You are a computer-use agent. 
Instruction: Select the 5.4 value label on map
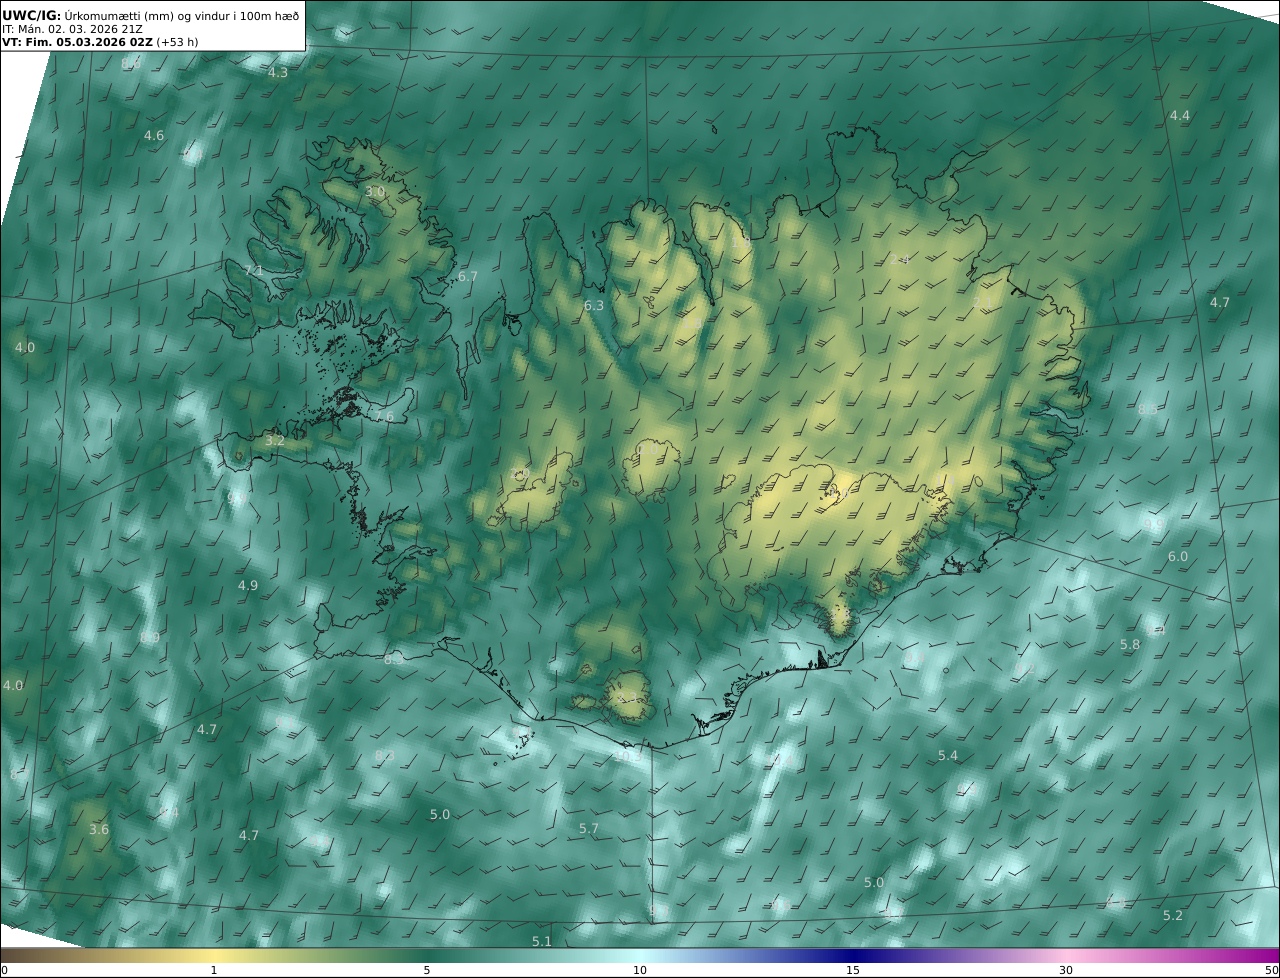coord(948,756)
